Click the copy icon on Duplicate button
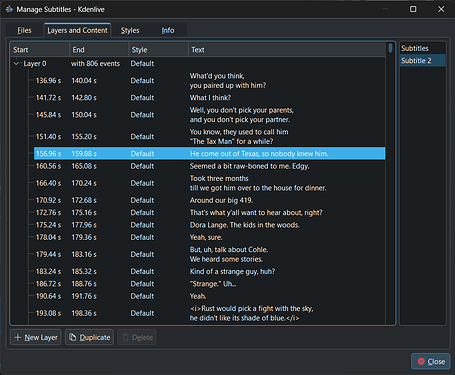Viewport: 455px width, 375px height. pos(72,337)
